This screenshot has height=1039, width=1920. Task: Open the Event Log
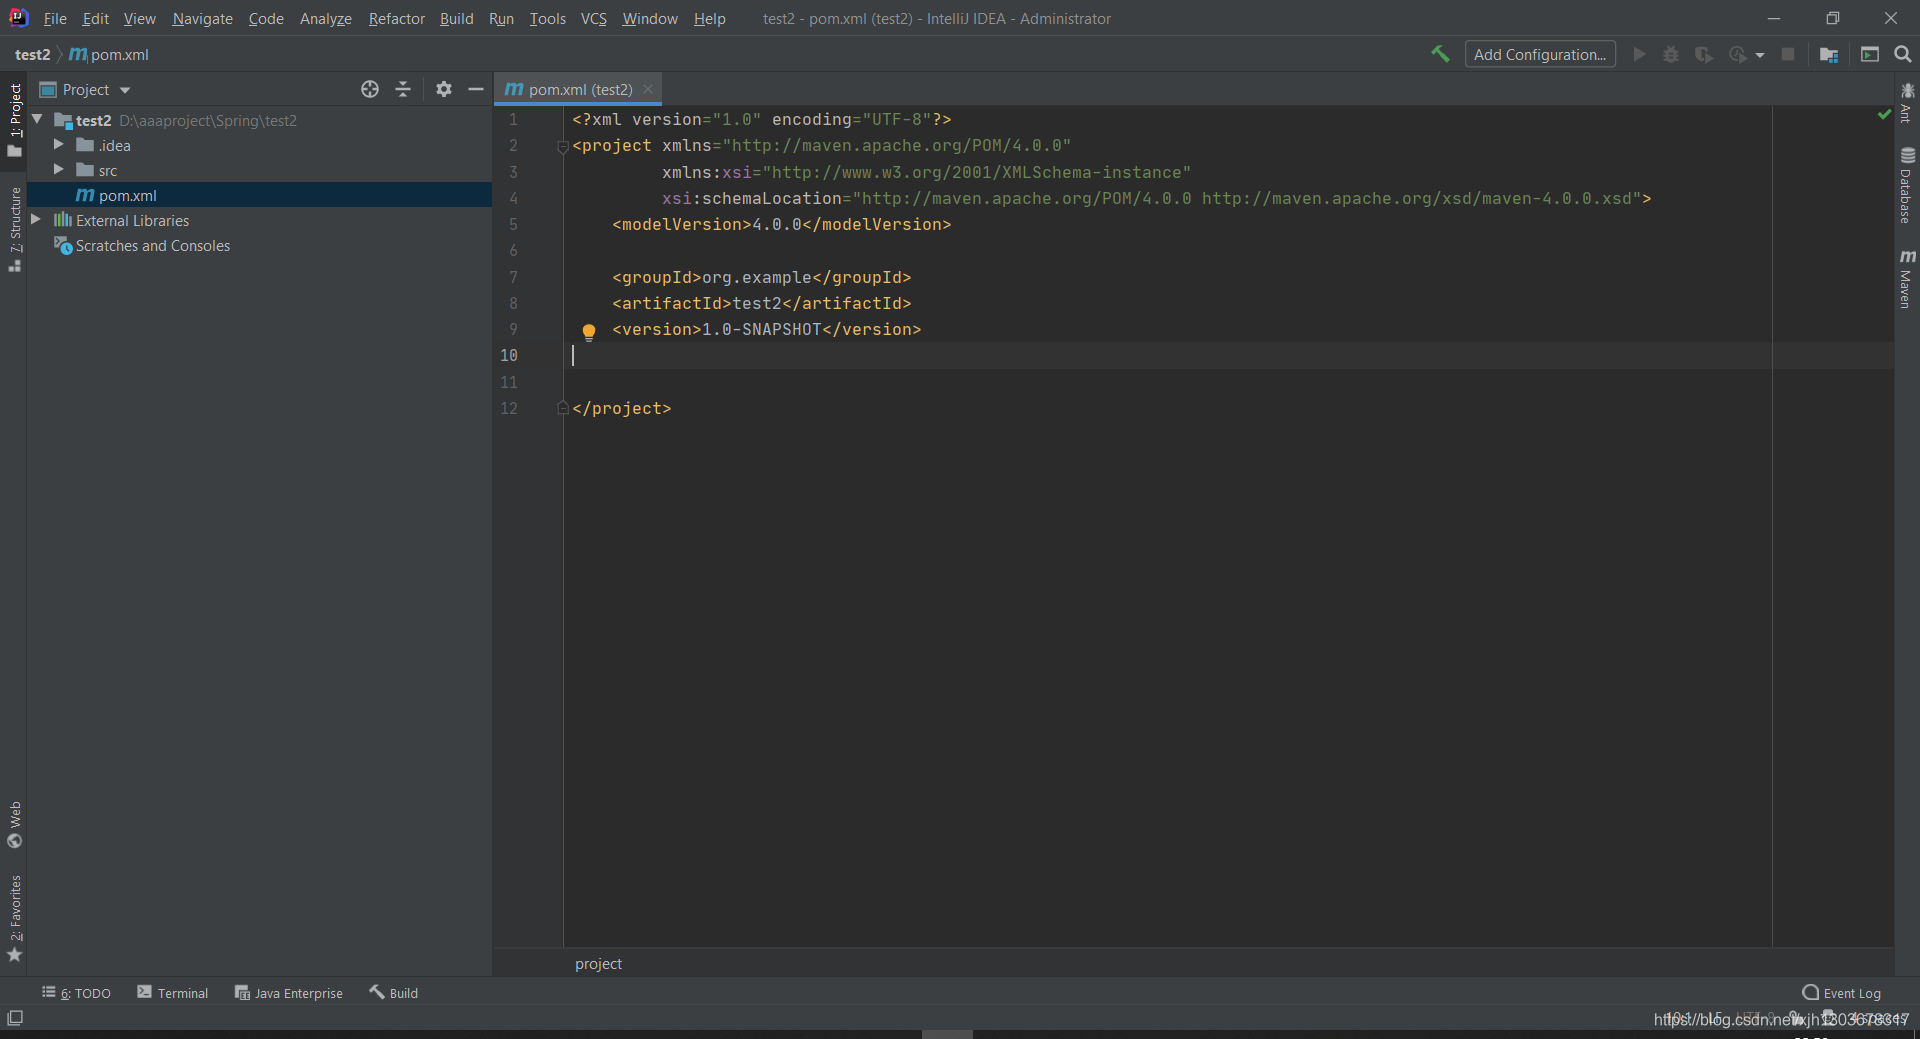[1841, 992]
